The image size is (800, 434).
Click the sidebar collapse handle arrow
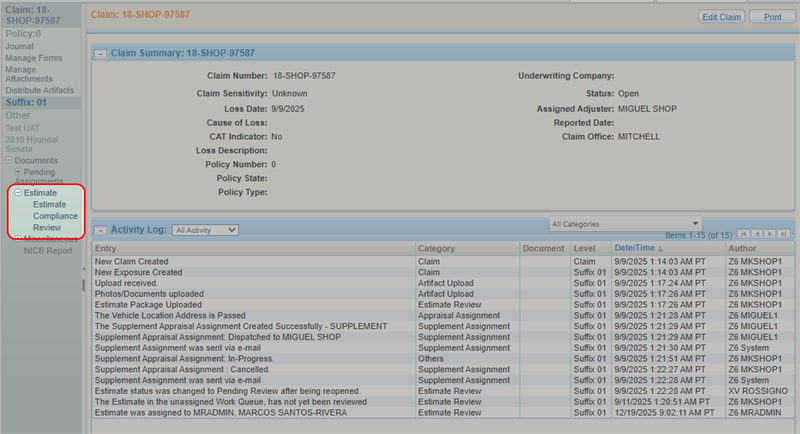click(x=83, y=284)
